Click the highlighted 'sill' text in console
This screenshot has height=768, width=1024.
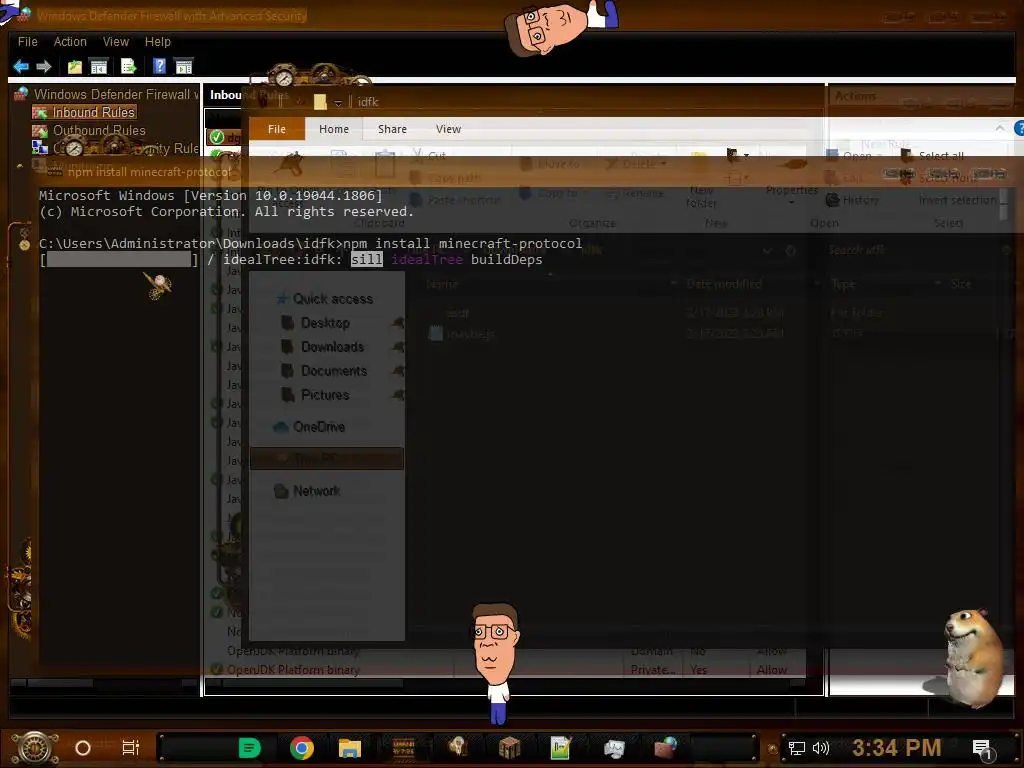[366, 259]
